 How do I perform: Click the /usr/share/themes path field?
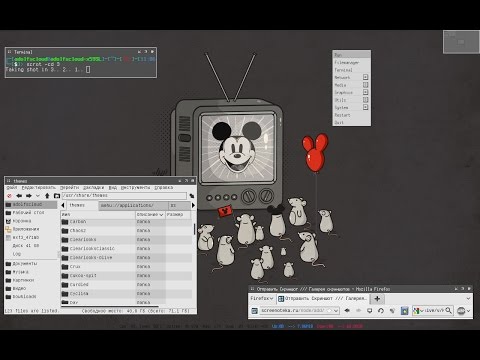click(124, 196)
